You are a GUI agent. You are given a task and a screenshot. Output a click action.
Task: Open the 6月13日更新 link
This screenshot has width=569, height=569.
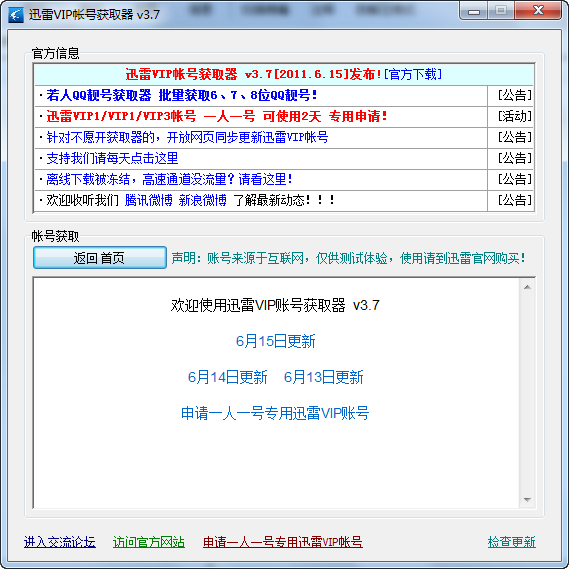323,377
